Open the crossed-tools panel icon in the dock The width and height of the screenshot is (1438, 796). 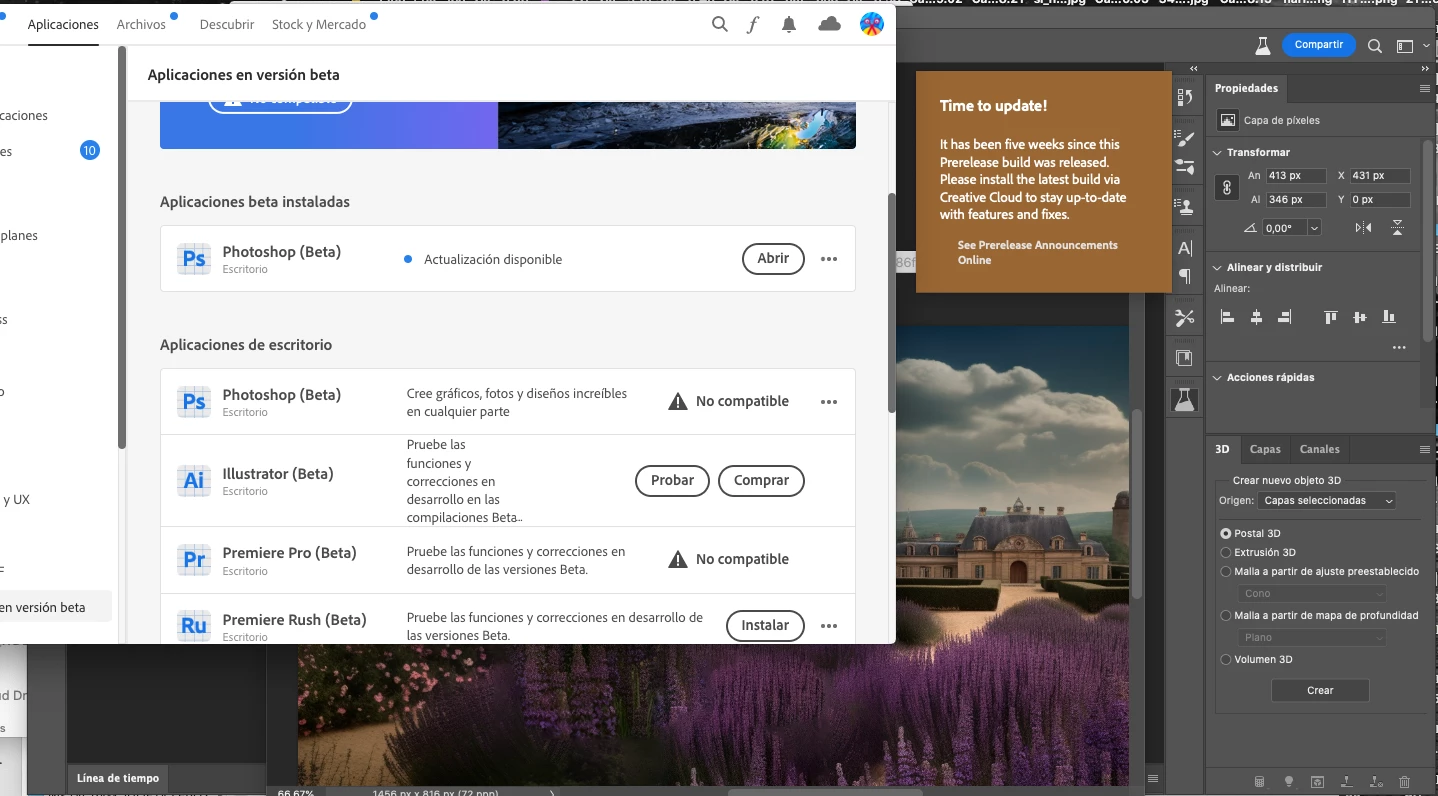(x=1185, y=318)
